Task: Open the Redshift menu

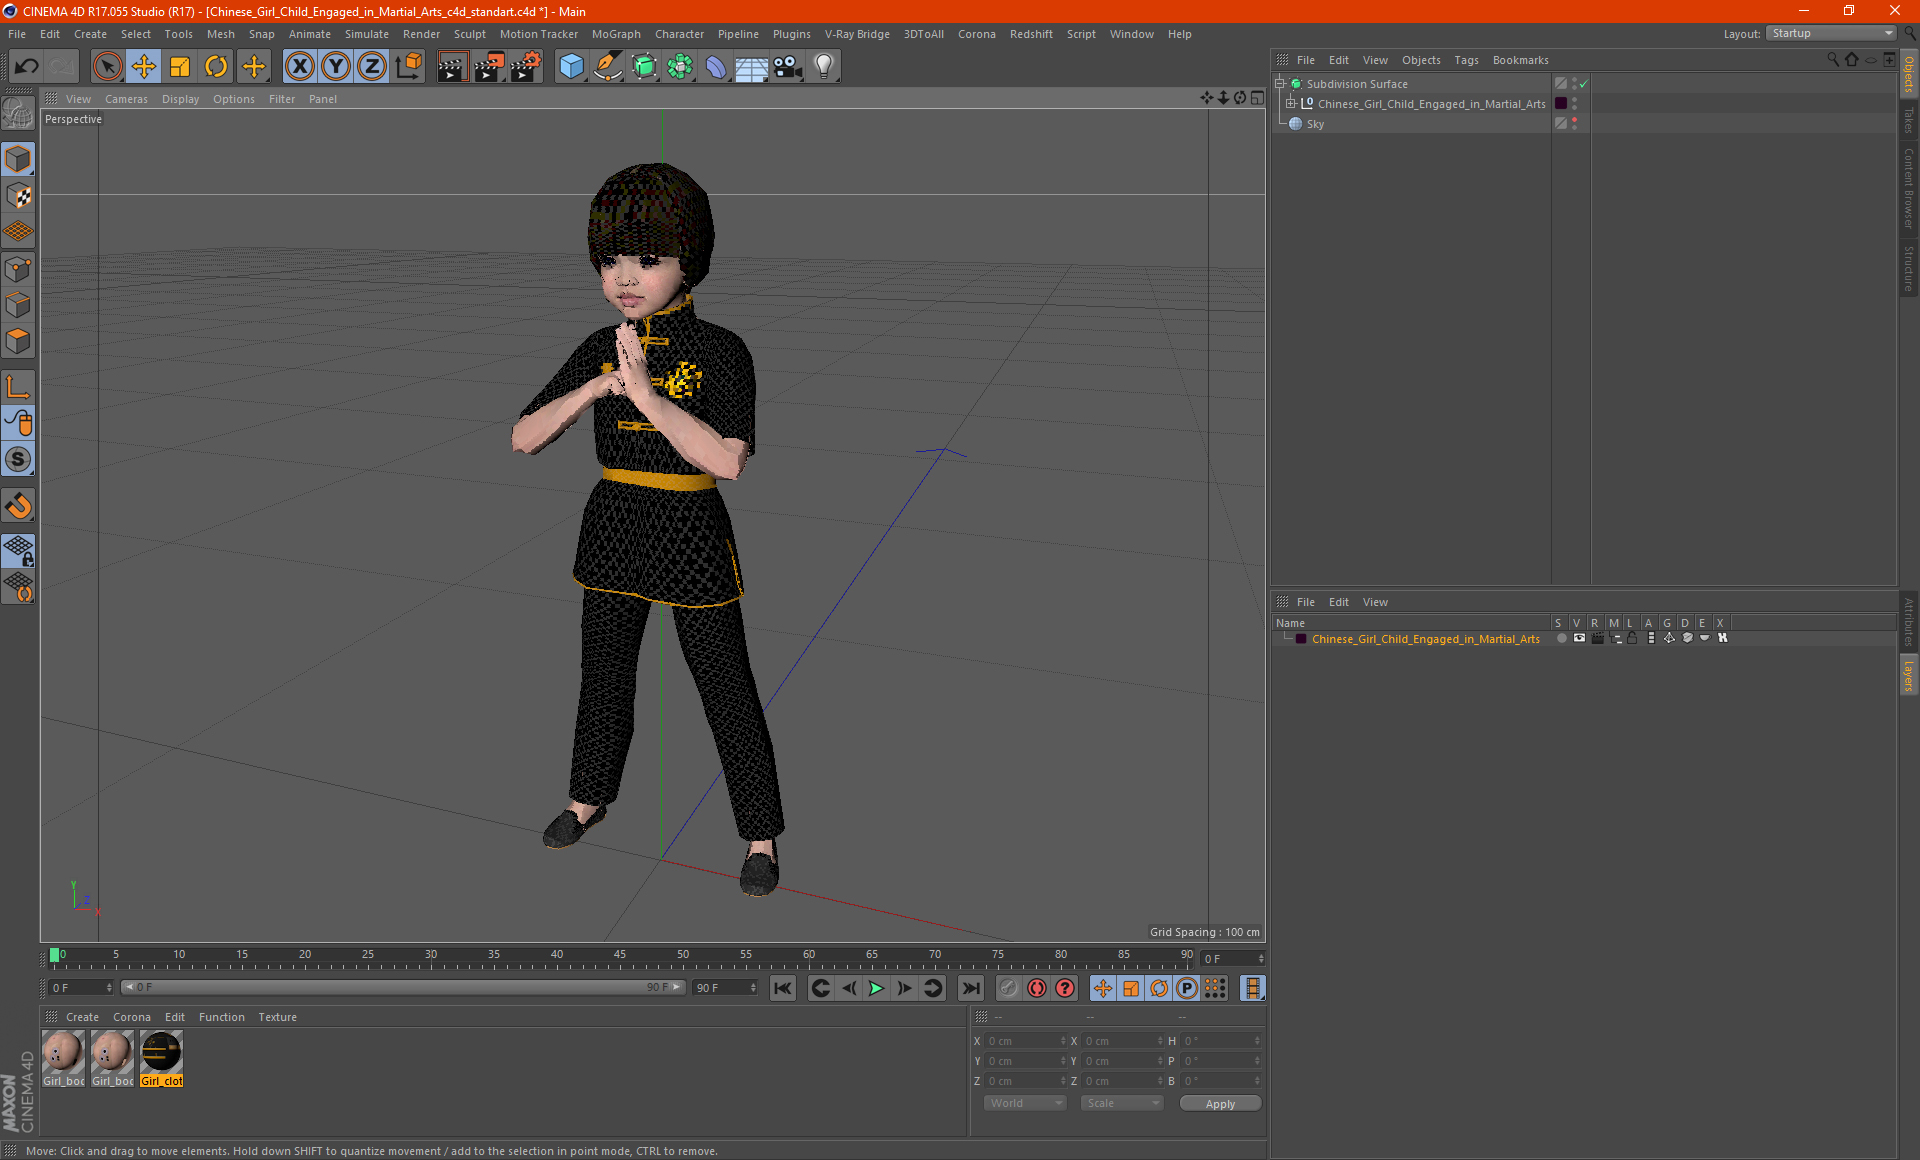Action: coord(1031,34)
